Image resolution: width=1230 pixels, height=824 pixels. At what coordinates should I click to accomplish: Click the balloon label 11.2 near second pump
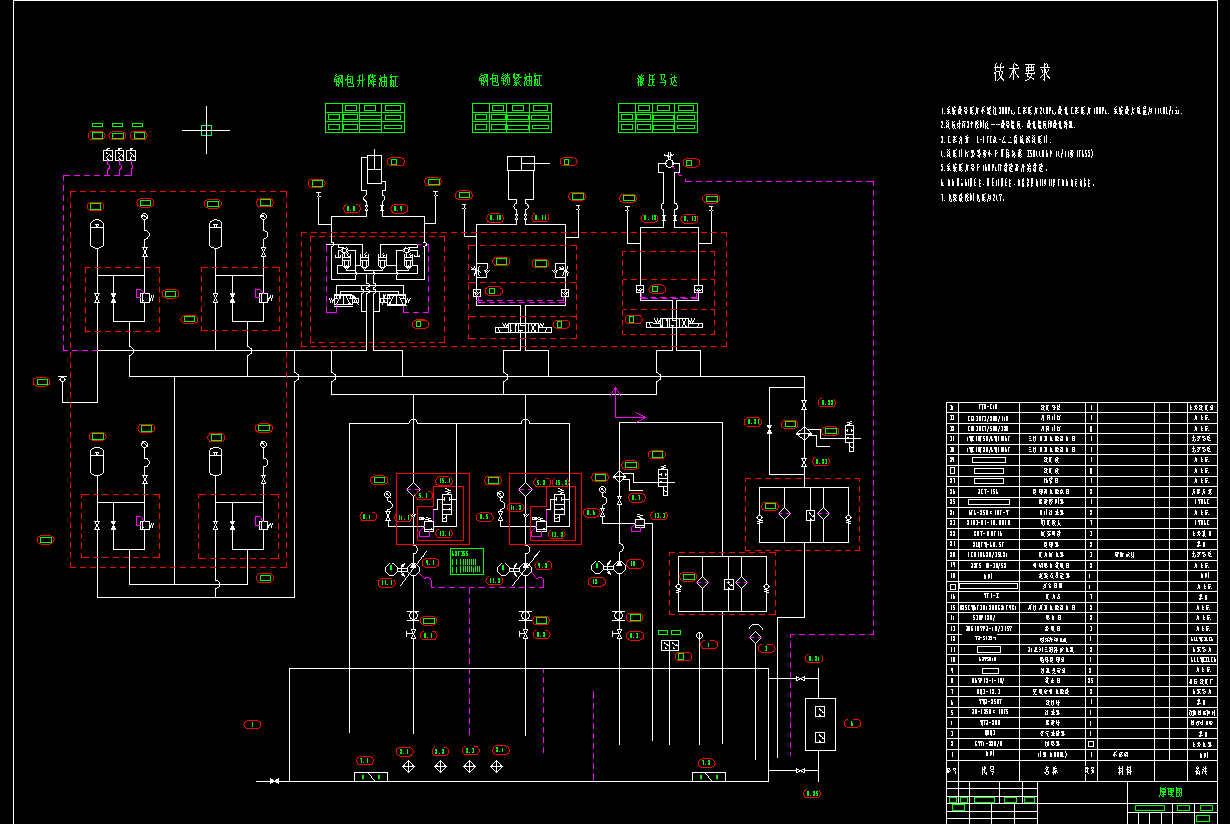[x=495, y=581]
